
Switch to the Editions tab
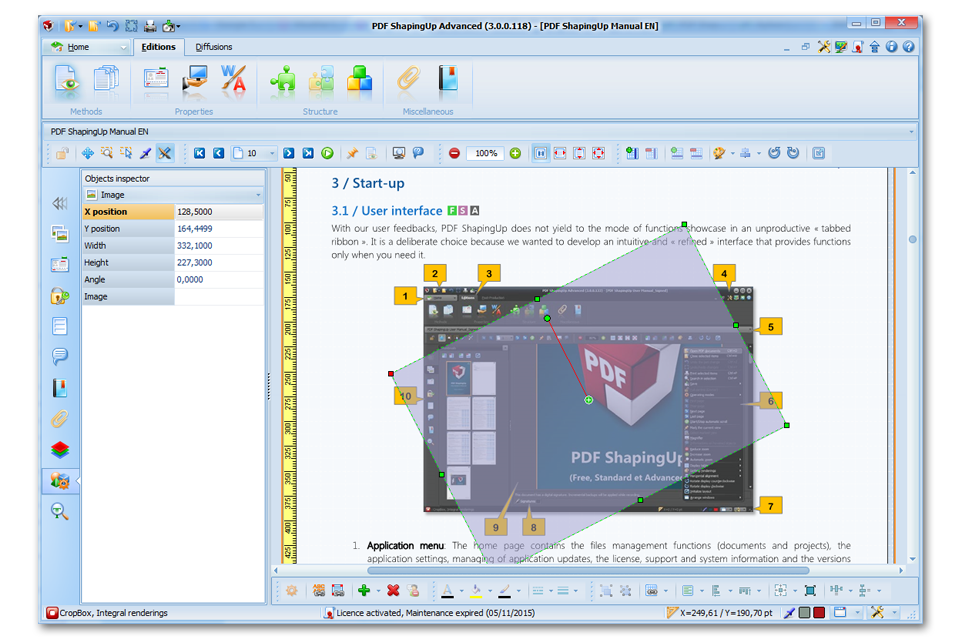pos(158,47)
